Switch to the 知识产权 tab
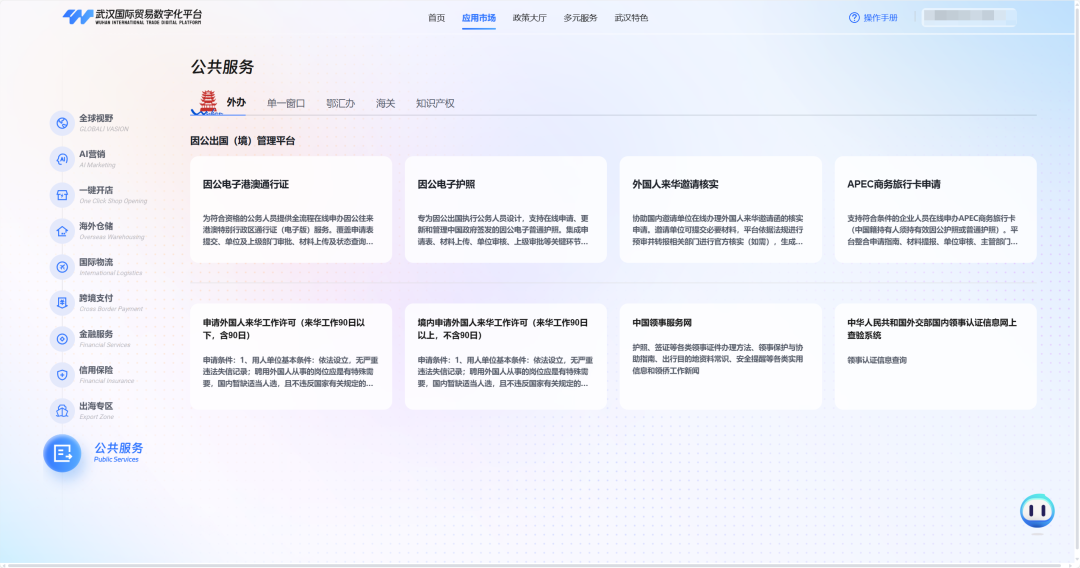The height and width of the screenshot is (568, 1080). pyautogui.click(x=435, y=103)
